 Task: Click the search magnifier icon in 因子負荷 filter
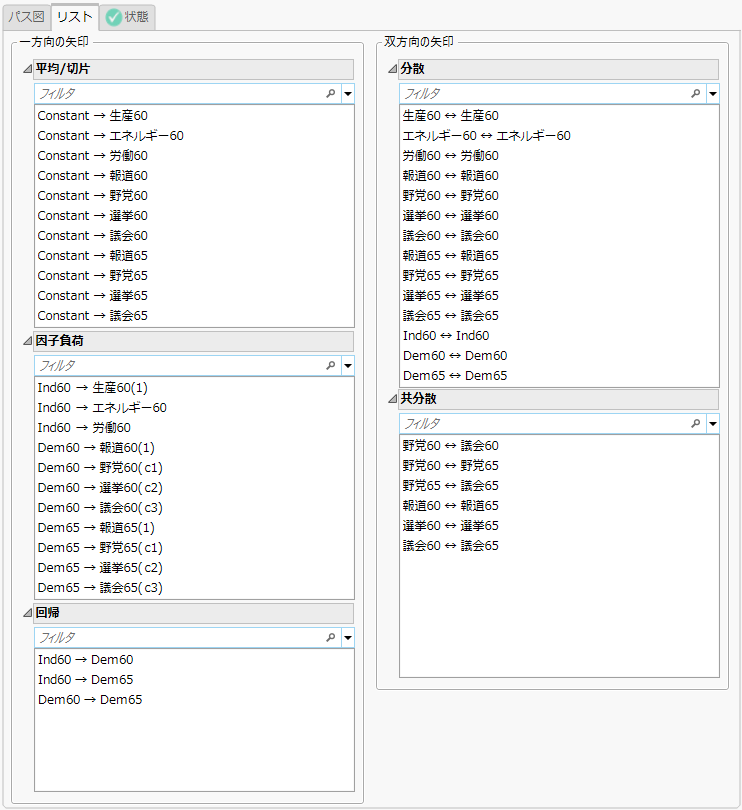tap(331, 366)
